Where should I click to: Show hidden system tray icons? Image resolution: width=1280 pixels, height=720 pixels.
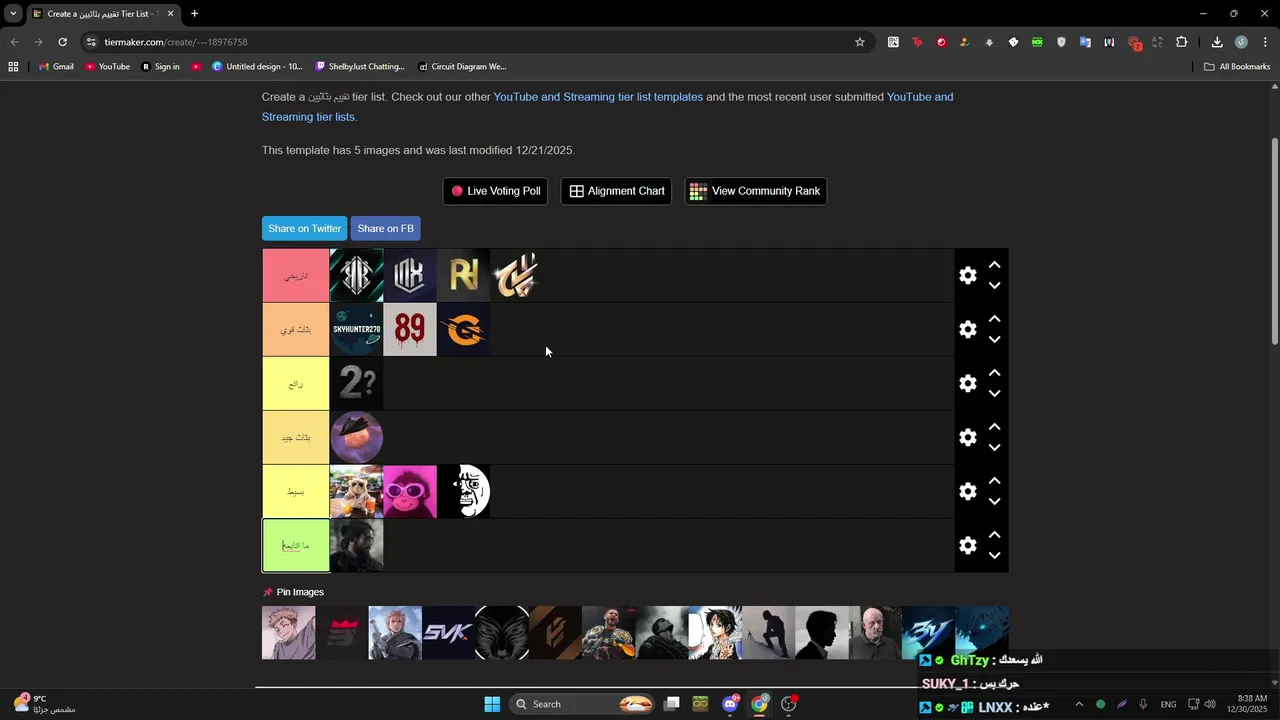[x=1078, y=704]
